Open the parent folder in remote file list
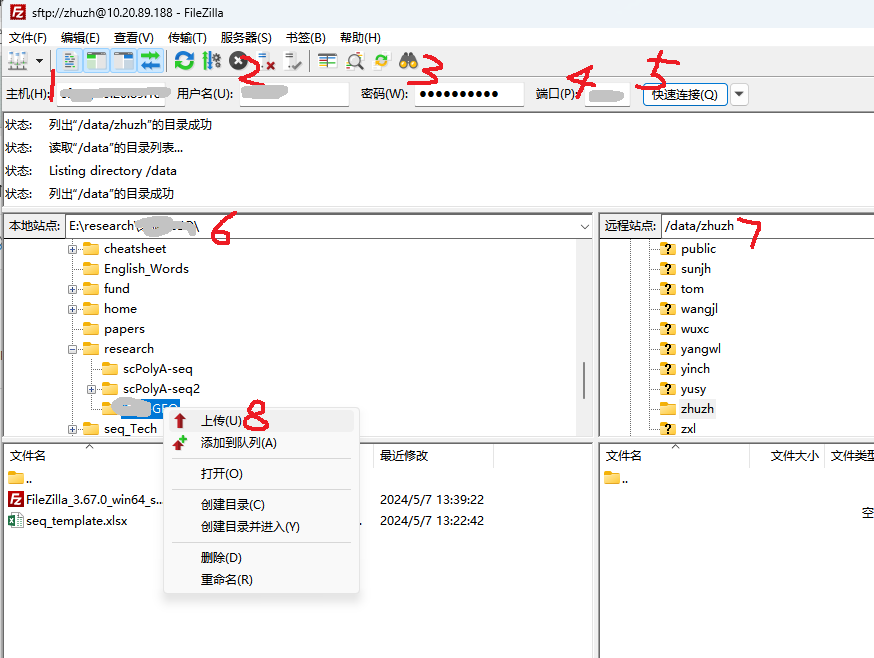Screen dimensions: 874x658 point(616,478)
